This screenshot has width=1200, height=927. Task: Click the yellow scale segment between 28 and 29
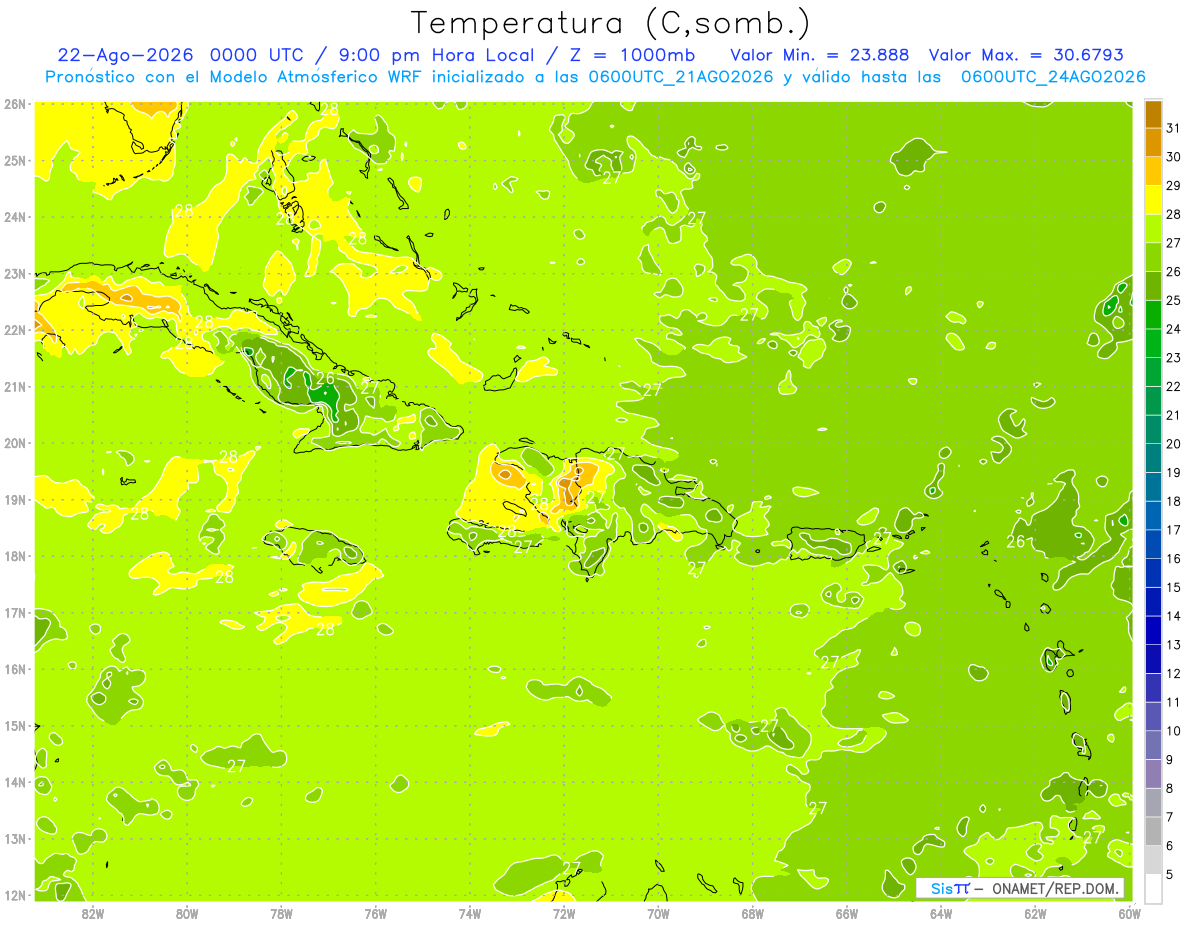click(1153, 200)
